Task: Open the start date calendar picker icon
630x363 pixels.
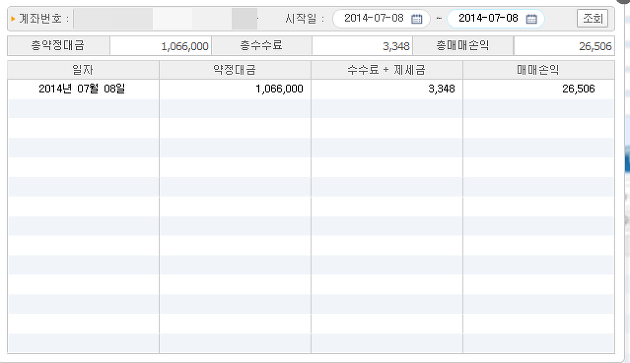Action: click(417, 19)
